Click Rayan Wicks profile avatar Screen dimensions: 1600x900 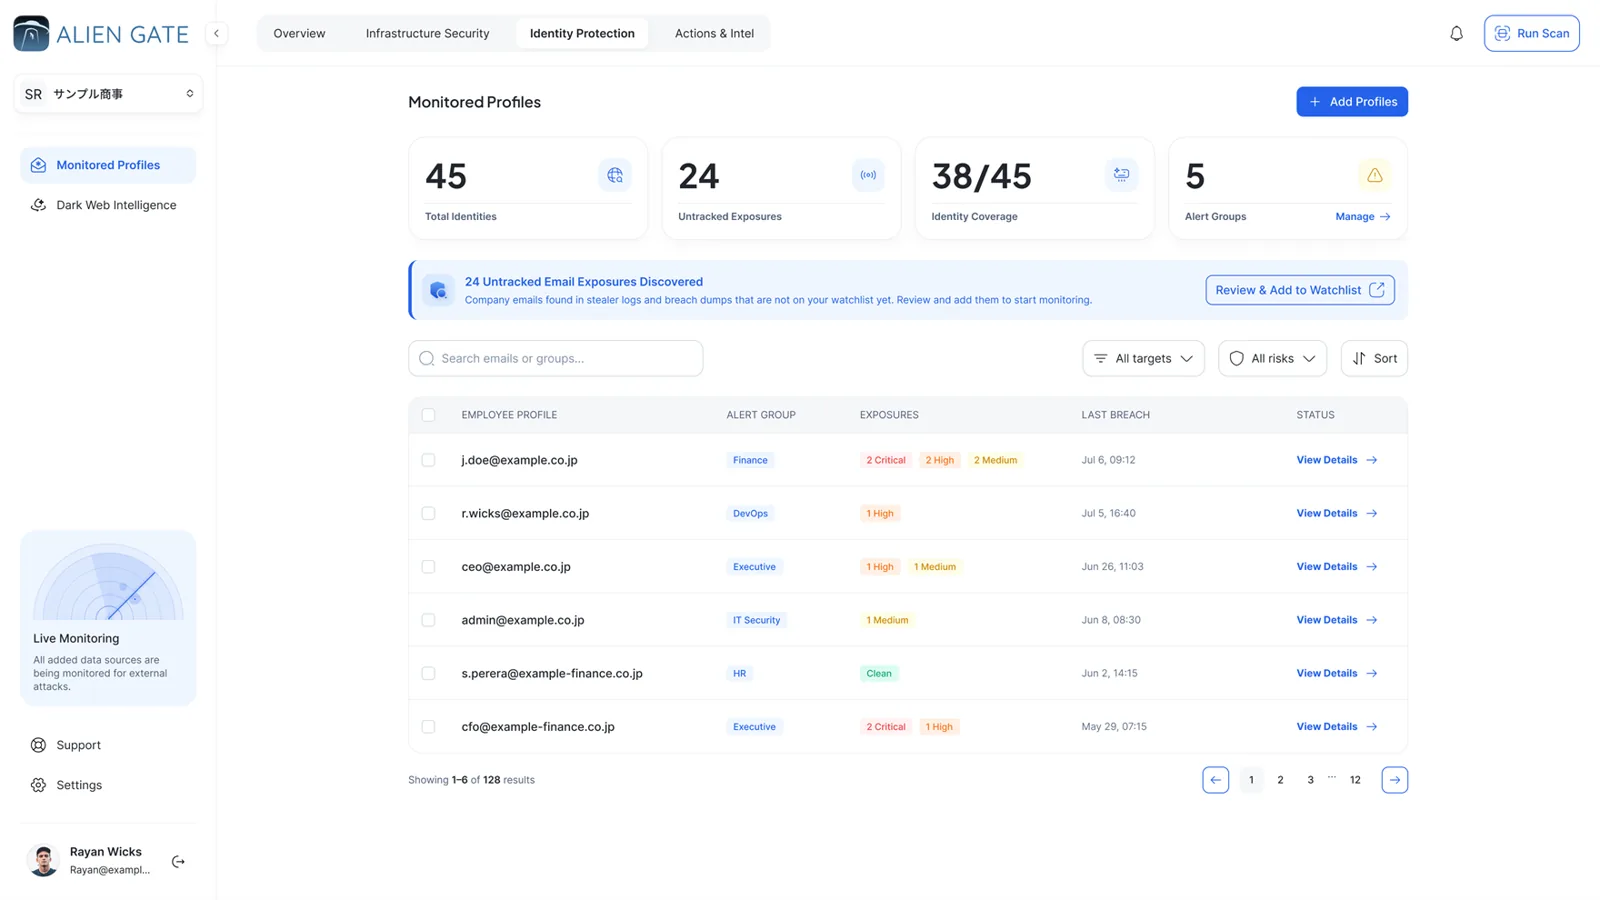(43, 860)
